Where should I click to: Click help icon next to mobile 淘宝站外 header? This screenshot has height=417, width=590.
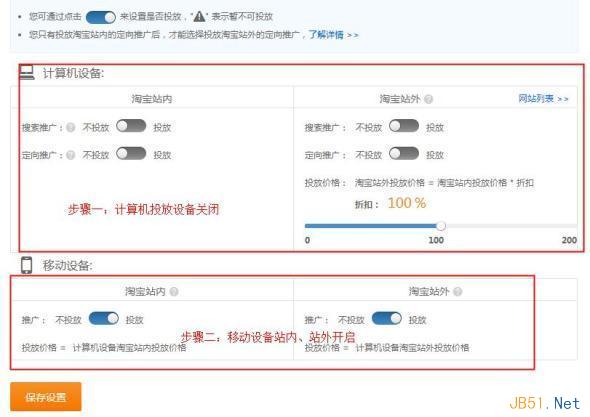(458, 291)
